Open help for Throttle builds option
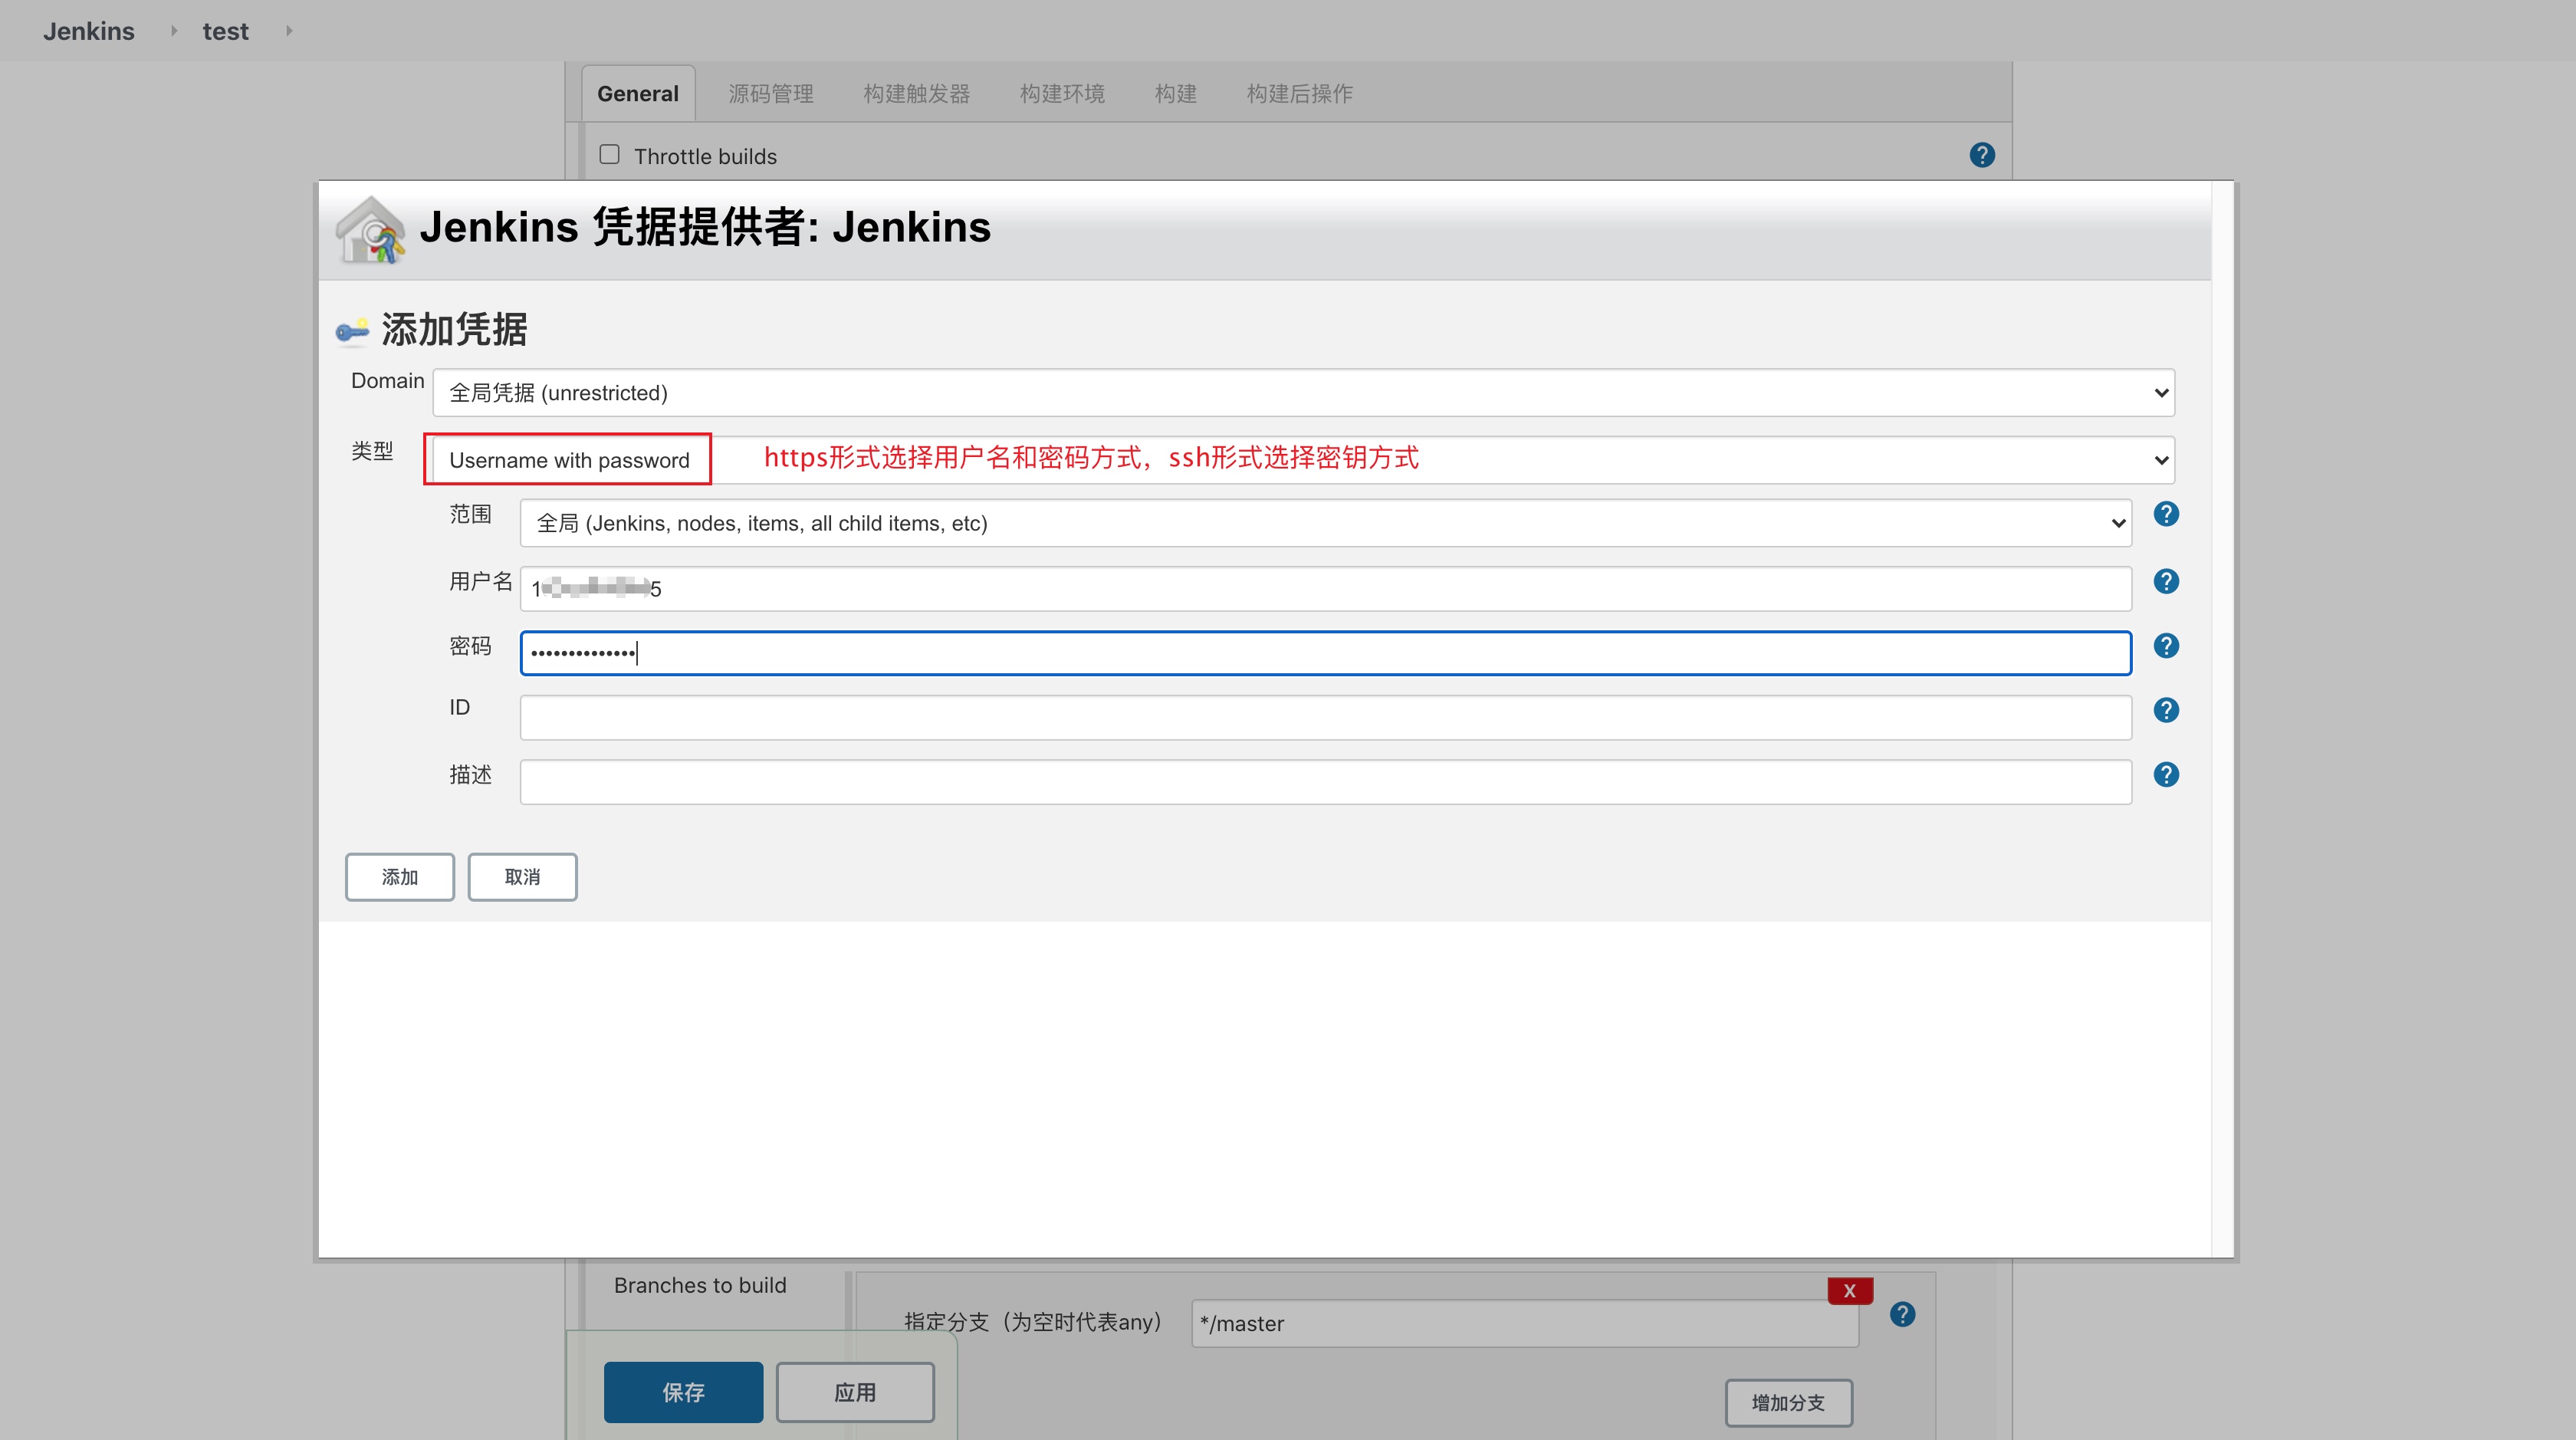Viewport: 2576px width, 1440px height. (x=1981, y=154)
